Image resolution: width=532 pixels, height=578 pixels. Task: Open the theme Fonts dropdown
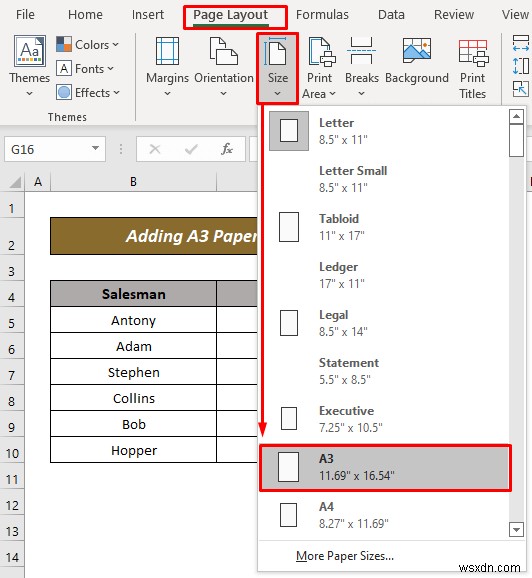point(85,69)
